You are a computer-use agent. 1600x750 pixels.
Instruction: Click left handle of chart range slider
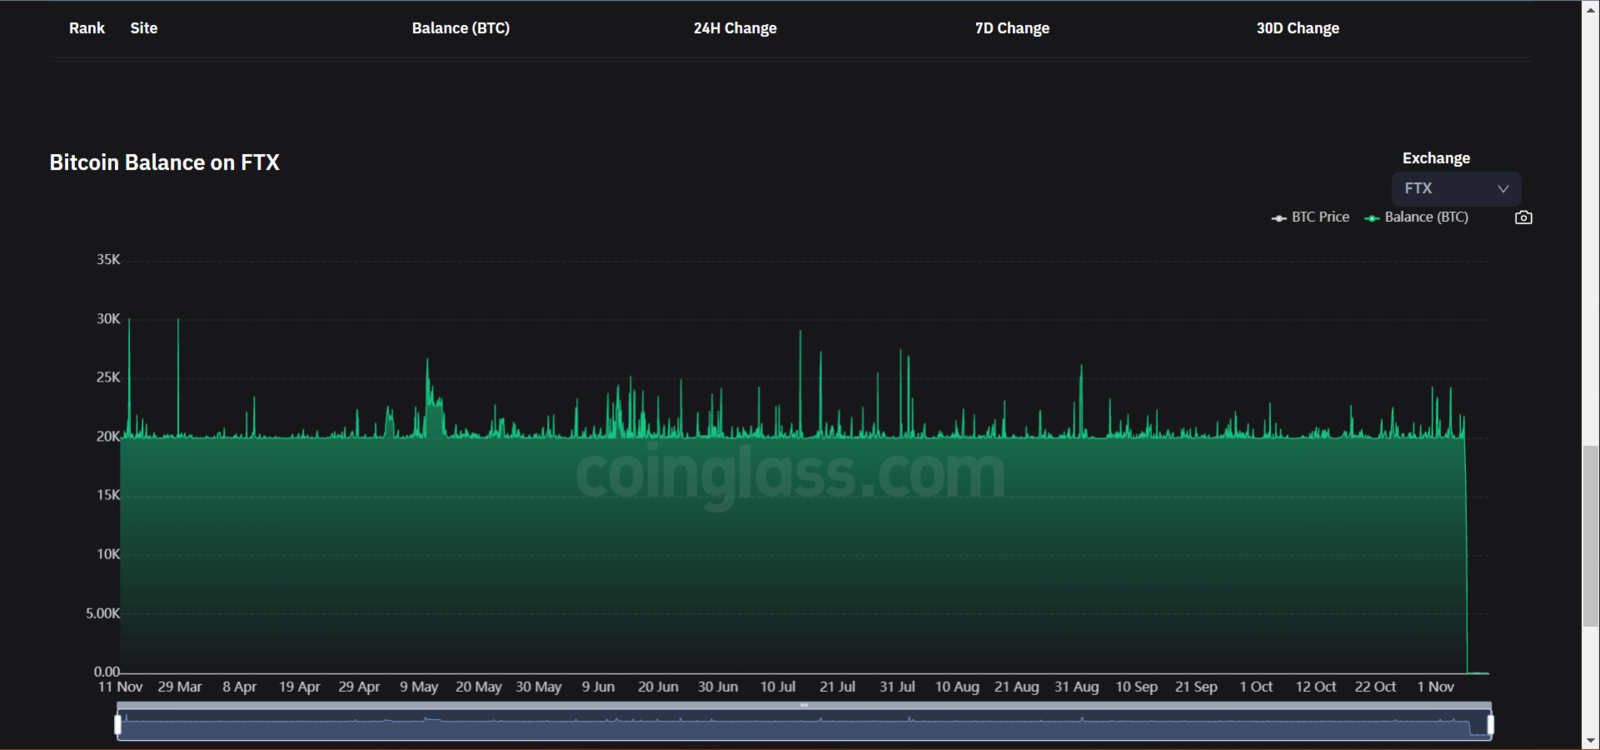click(118, 724)
